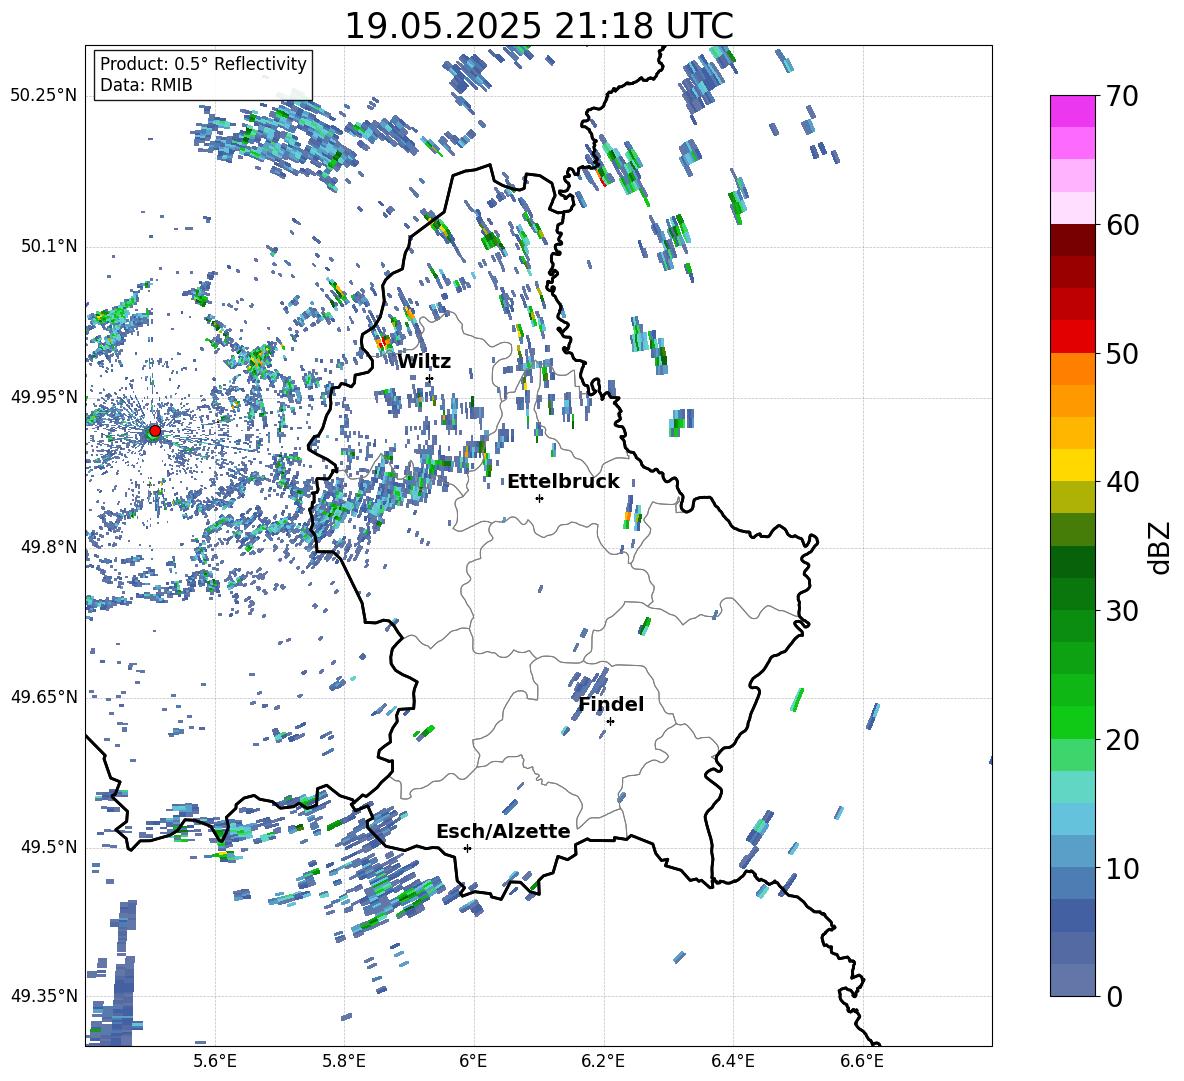Click the 49.95°N latitude tick label

(x=44, y=397)
